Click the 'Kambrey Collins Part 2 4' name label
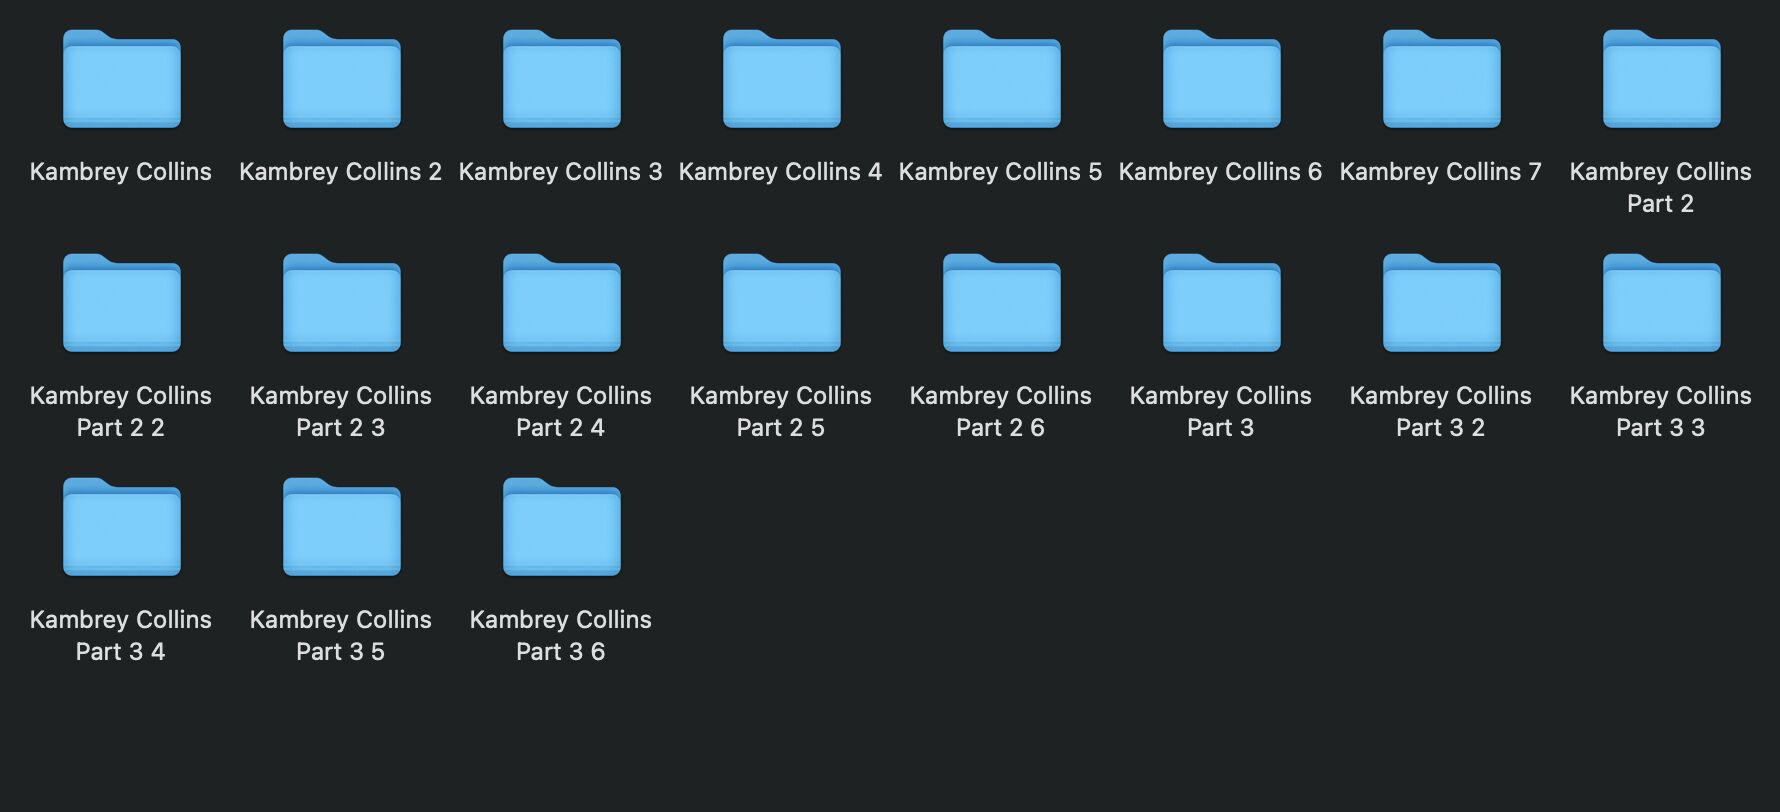The image size is (1780, 812). click(561, 412)
